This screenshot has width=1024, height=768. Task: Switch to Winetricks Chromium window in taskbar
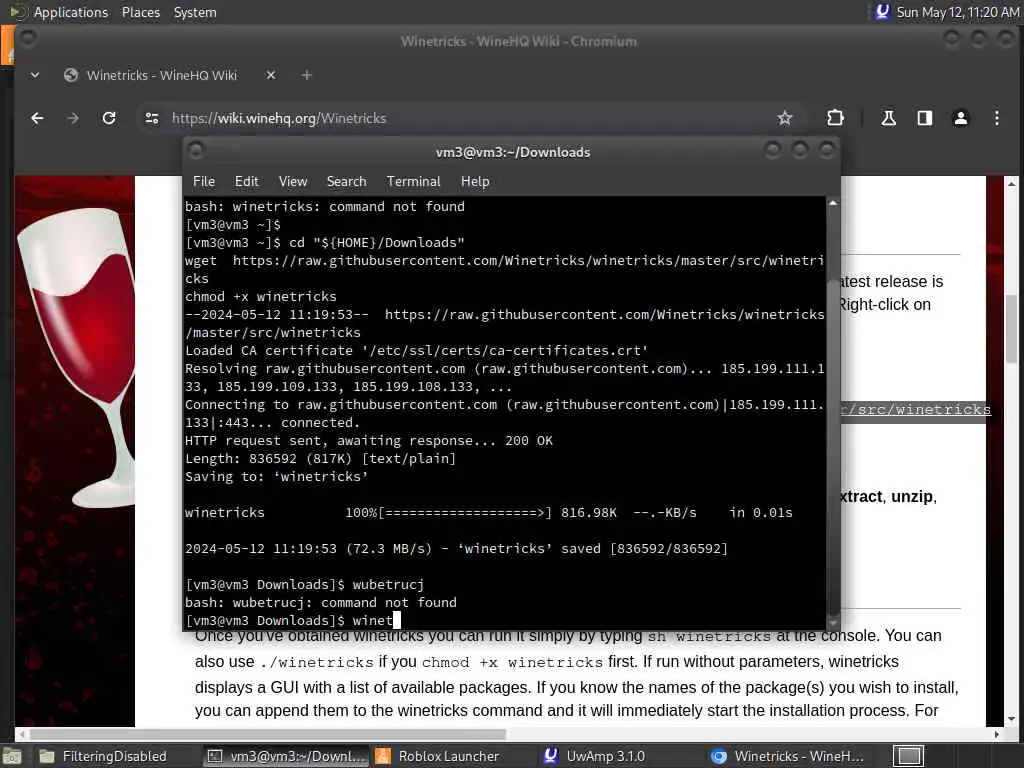click(787, 756)
